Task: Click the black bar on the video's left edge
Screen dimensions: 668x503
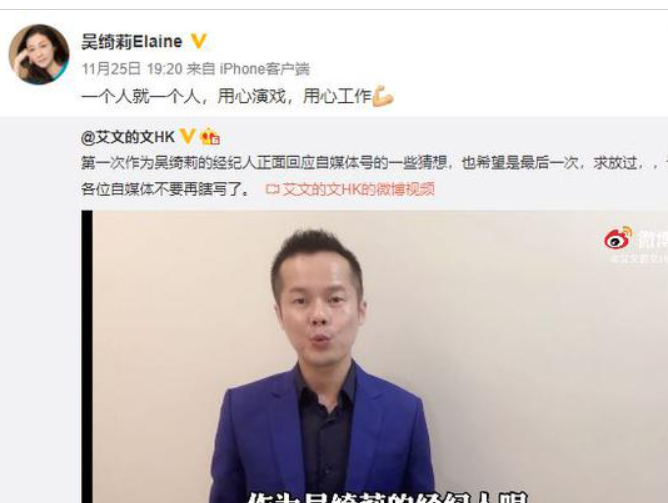Action: pyautogui.click(x=87, y=356)
